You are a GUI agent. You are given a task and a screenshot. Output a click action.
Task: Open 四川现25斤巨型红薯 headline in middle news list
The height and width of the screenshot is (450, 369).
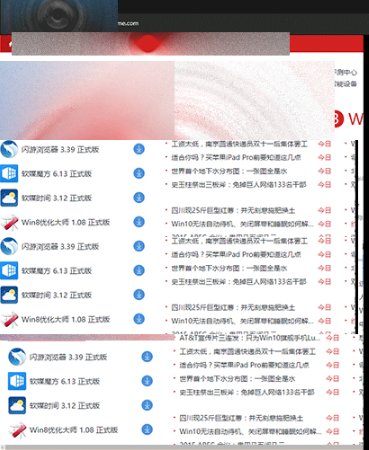(233, 307)
